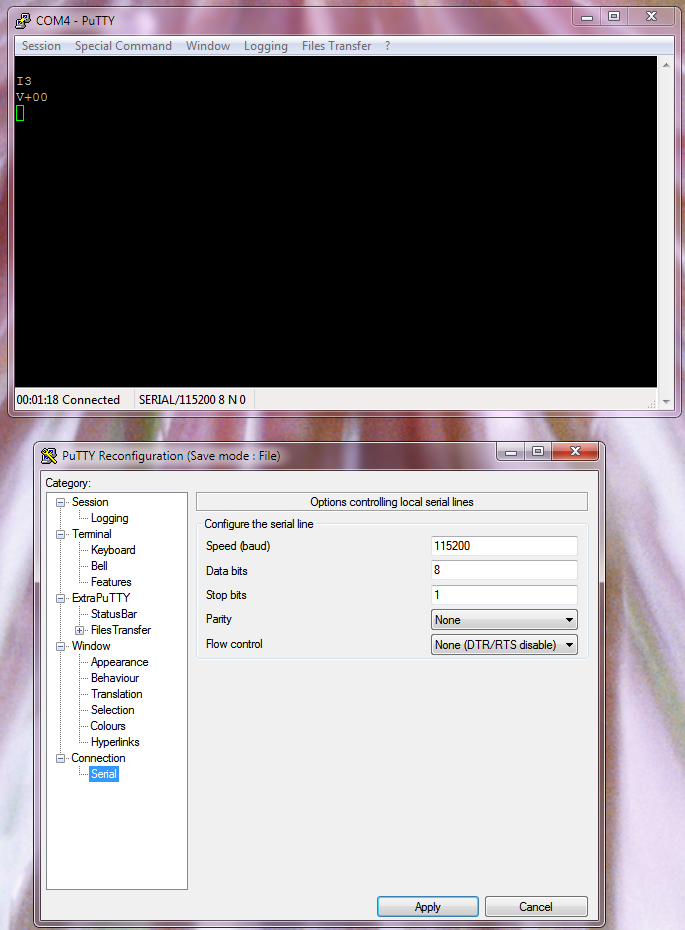Click the PuTTY icon in COM4 title bar
Viewport: 685px width, 930px height.
point(23,21)
